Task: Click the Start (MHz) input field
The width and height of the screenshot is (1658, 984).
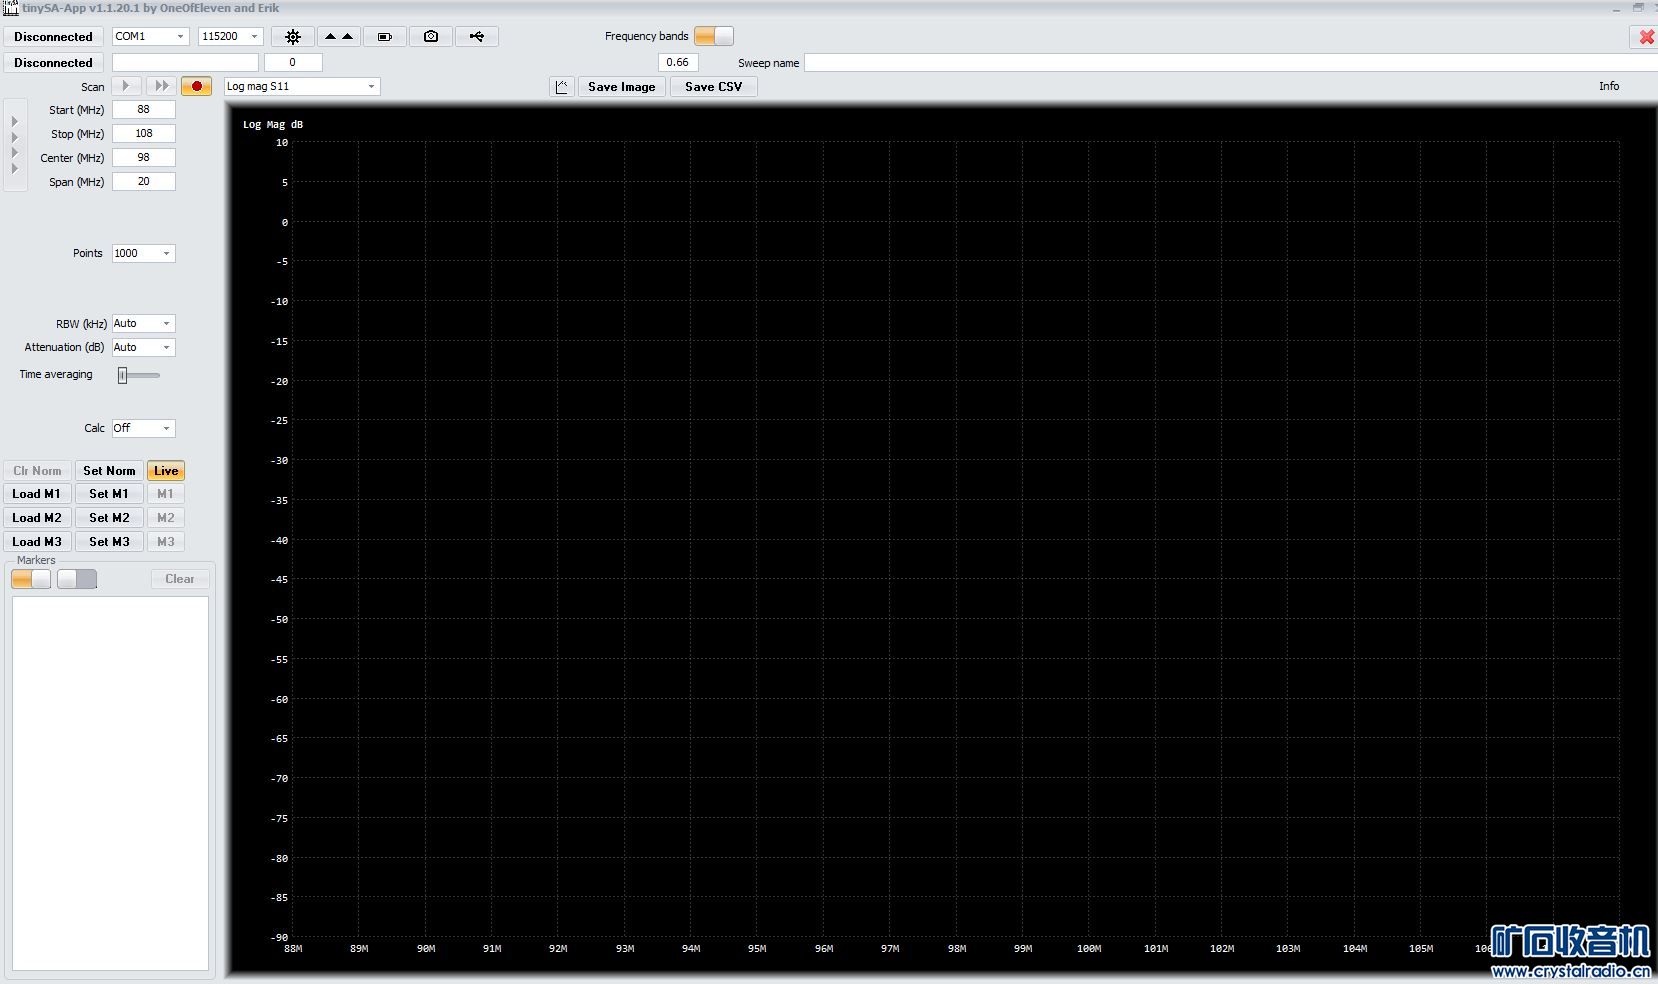Action: tap(143, 110)
